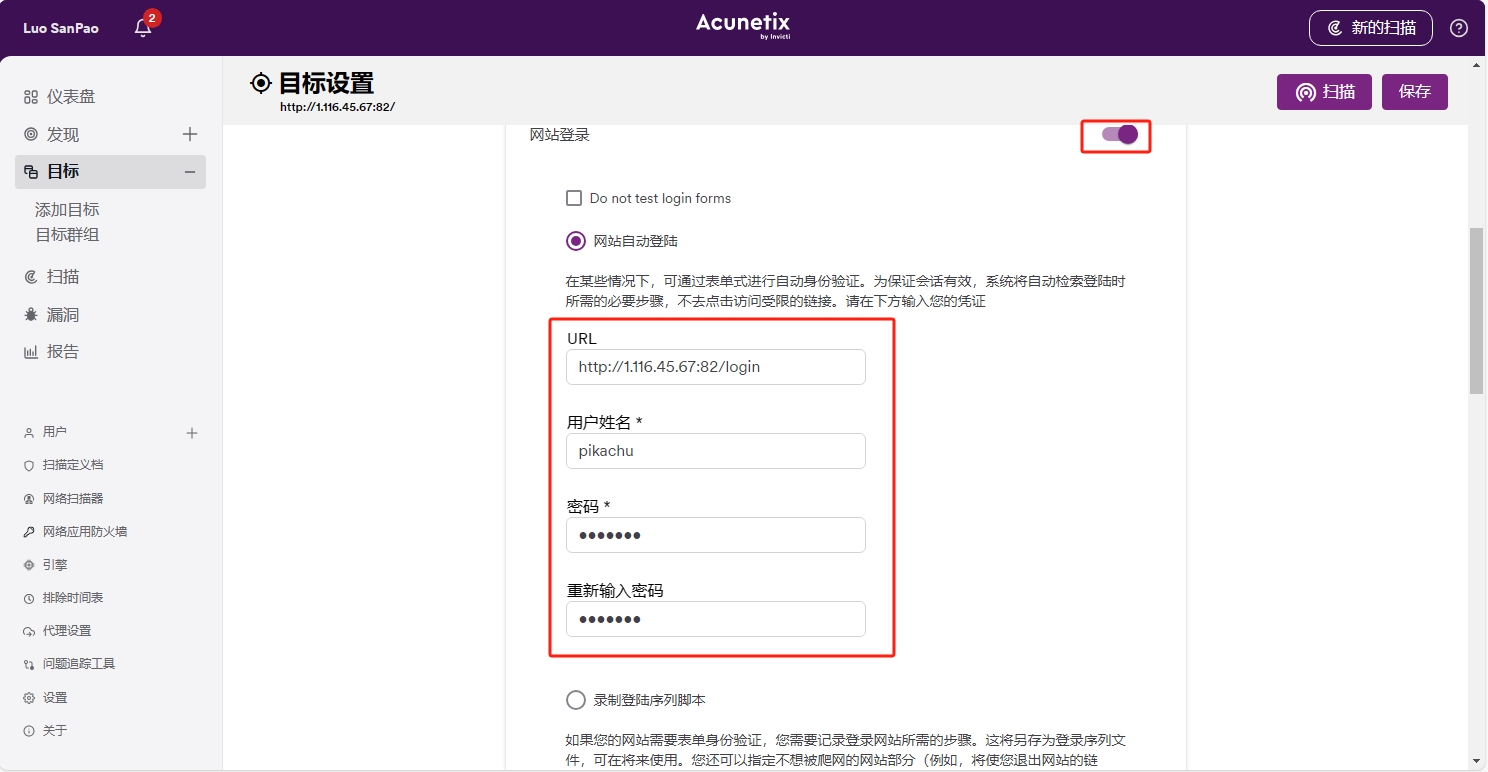Click the dashboard (仪表盘) grid icon
This screenshot has width=1488, height=772.
31,97
